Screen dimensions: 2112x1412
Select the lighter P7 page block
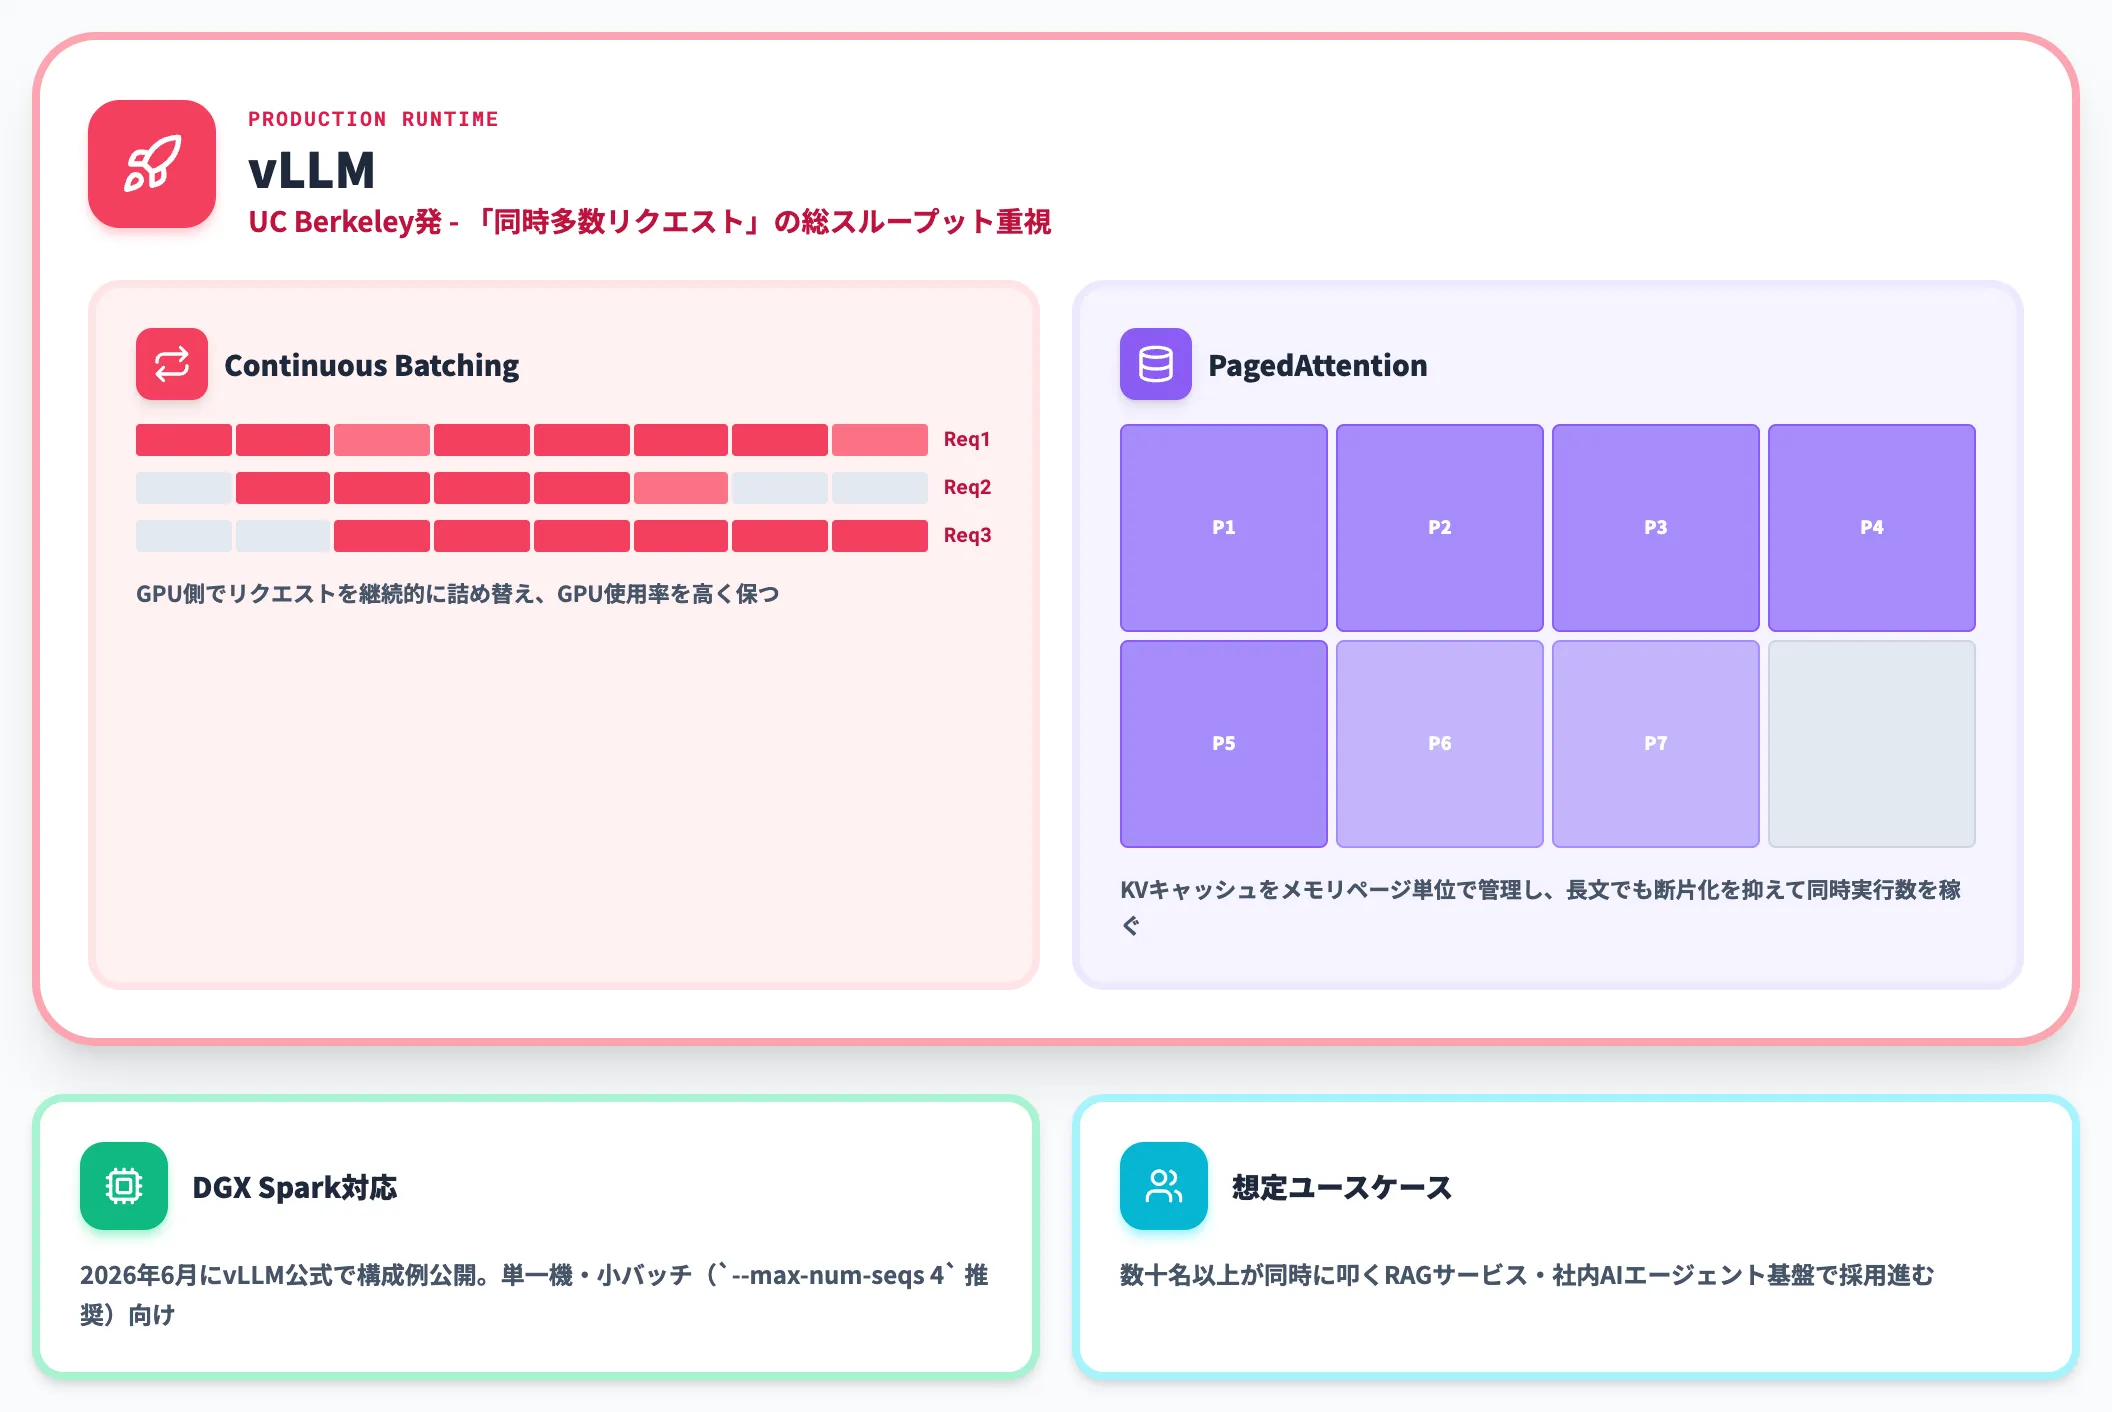(1656, 744)
